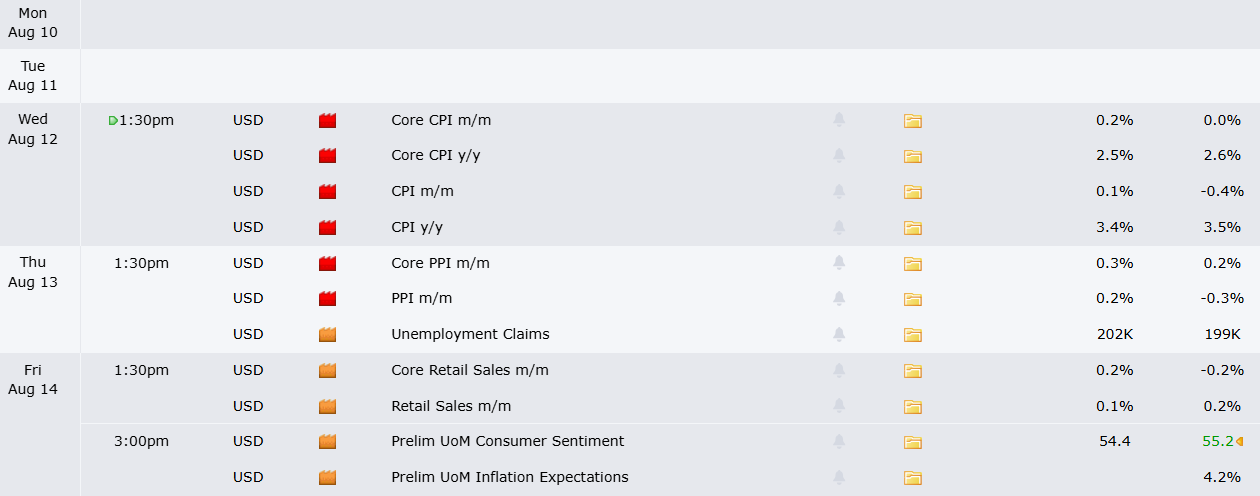Open the detail folder for Core CPI m/m

tap(912, 121)
